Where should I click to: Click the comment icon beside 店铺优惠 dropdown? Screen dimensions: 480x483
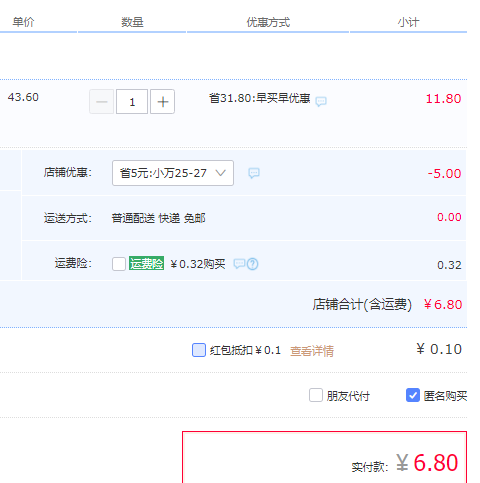254,173
